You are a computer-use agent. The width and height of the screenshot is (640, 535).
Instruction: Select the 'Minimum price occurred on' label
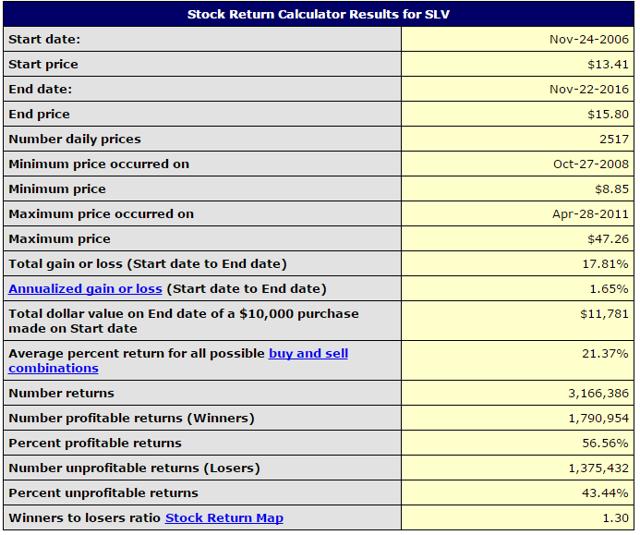99,164
